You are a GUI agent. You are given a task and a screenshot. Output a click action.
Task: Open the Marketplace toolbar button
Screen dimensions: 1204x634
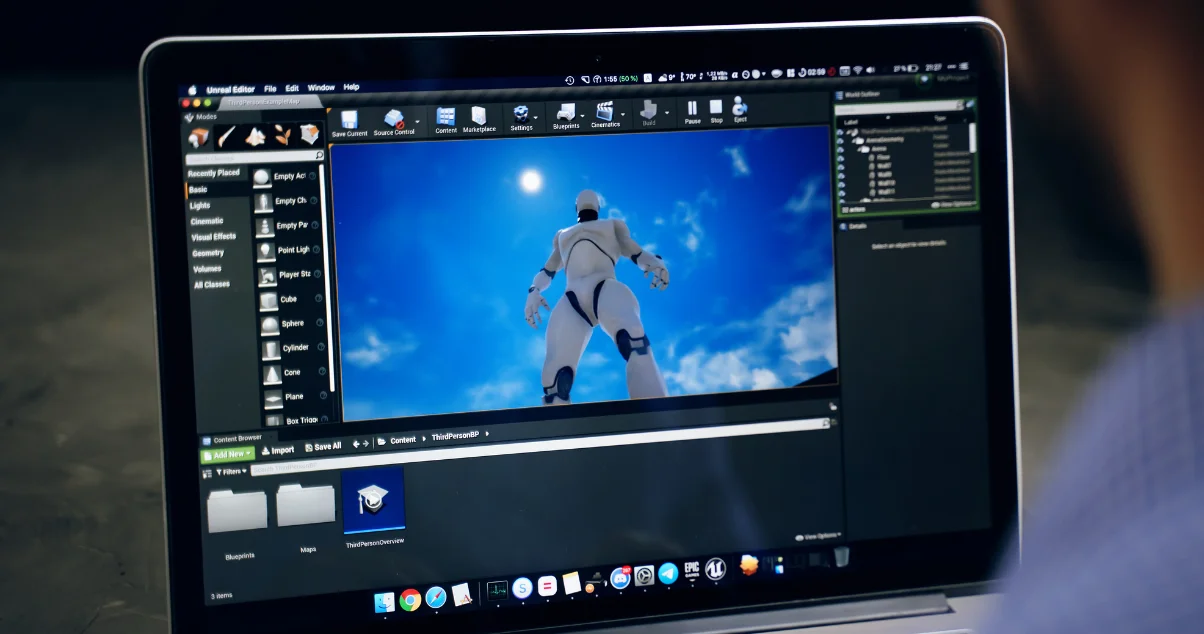(x=479, y=119)
